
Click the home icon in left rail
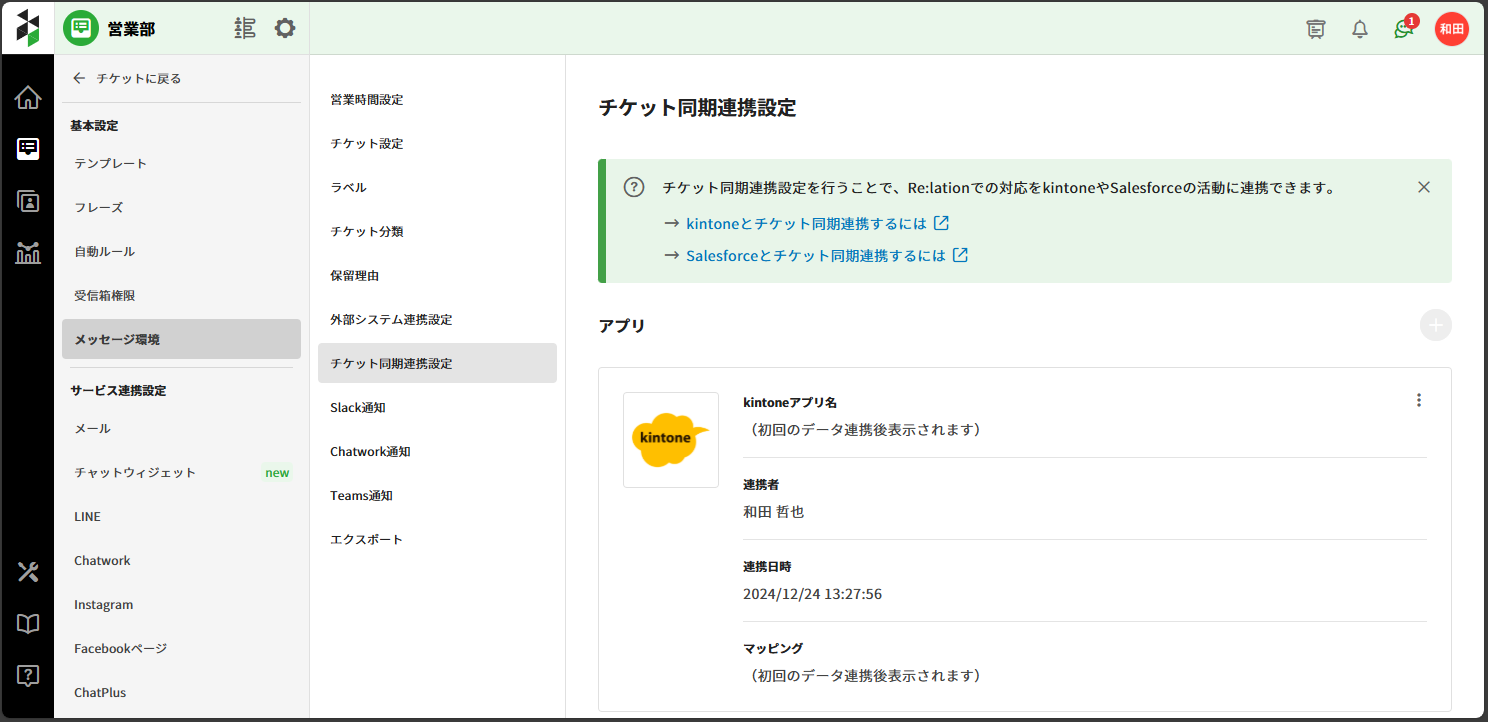(x=28, y=98)
